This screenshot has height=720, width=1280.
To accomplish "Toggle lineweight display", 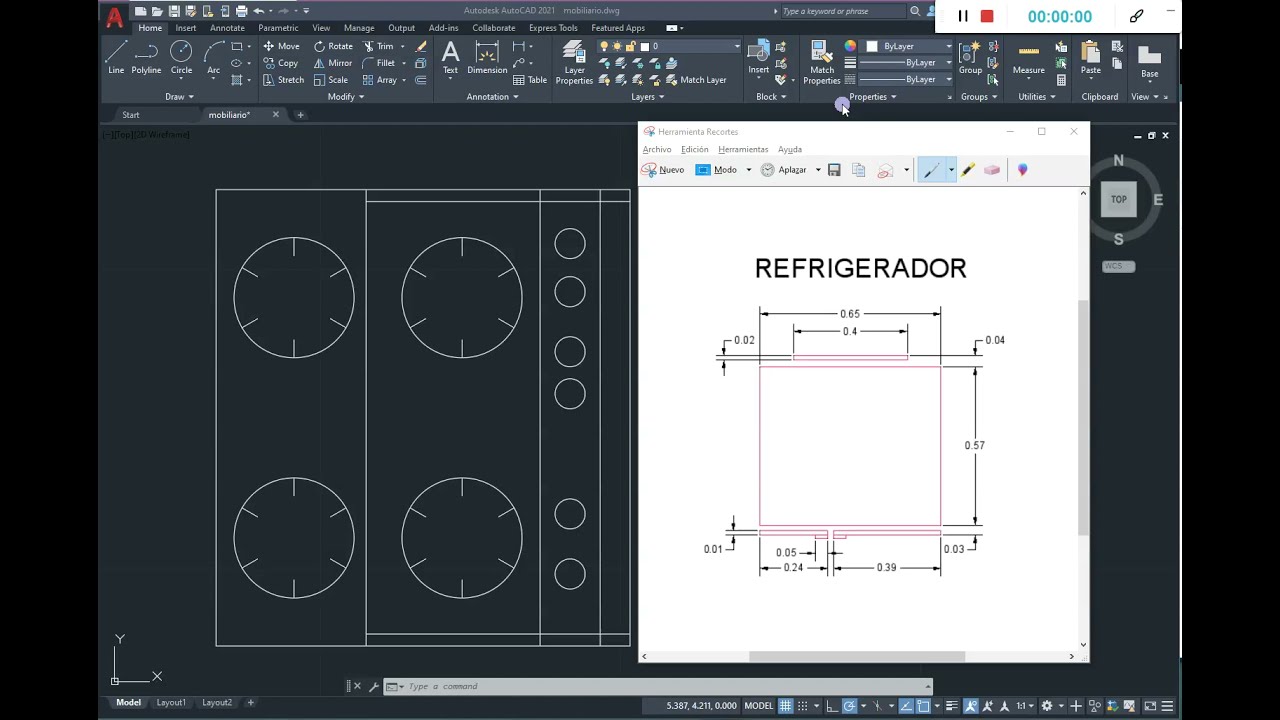I will click(x=952, y=706).
